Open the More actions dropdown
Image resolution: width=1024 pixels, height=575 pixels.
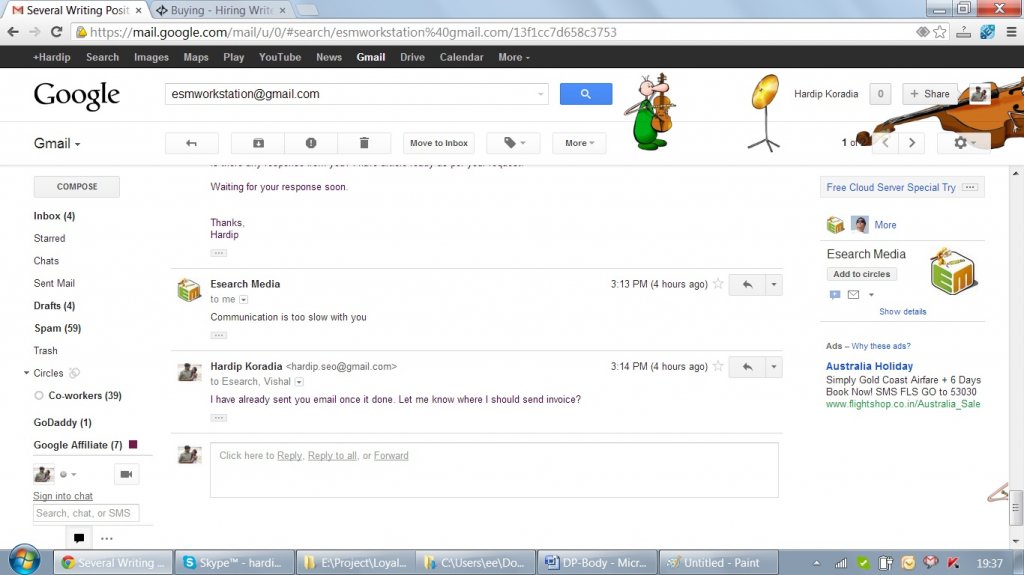[579, 143]
